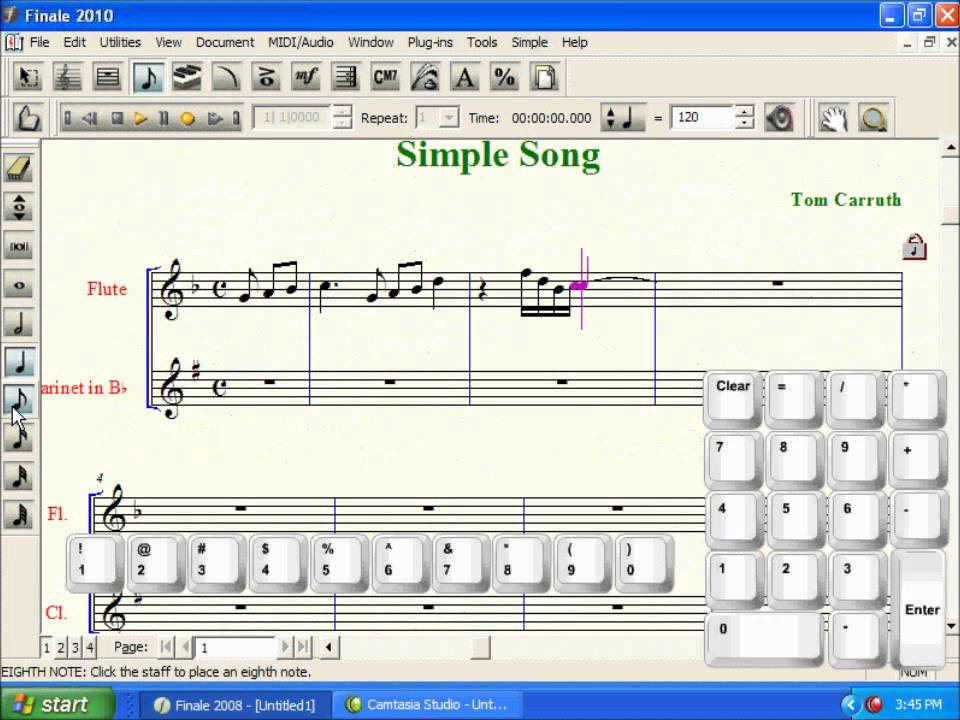The width and height of the screenshot is (960, 720).
Task: Open the Repeat count dropdown
Action: pos(449,118)
